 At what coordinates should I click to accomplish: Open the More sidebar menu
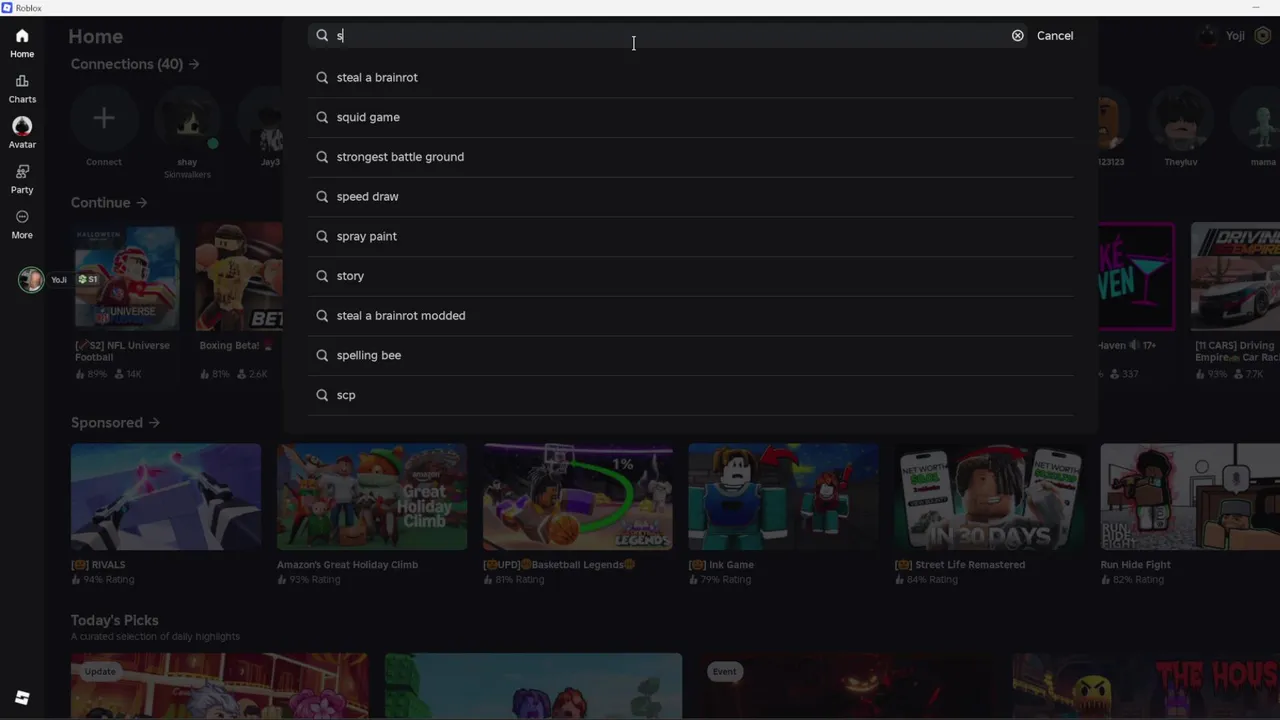22,224
